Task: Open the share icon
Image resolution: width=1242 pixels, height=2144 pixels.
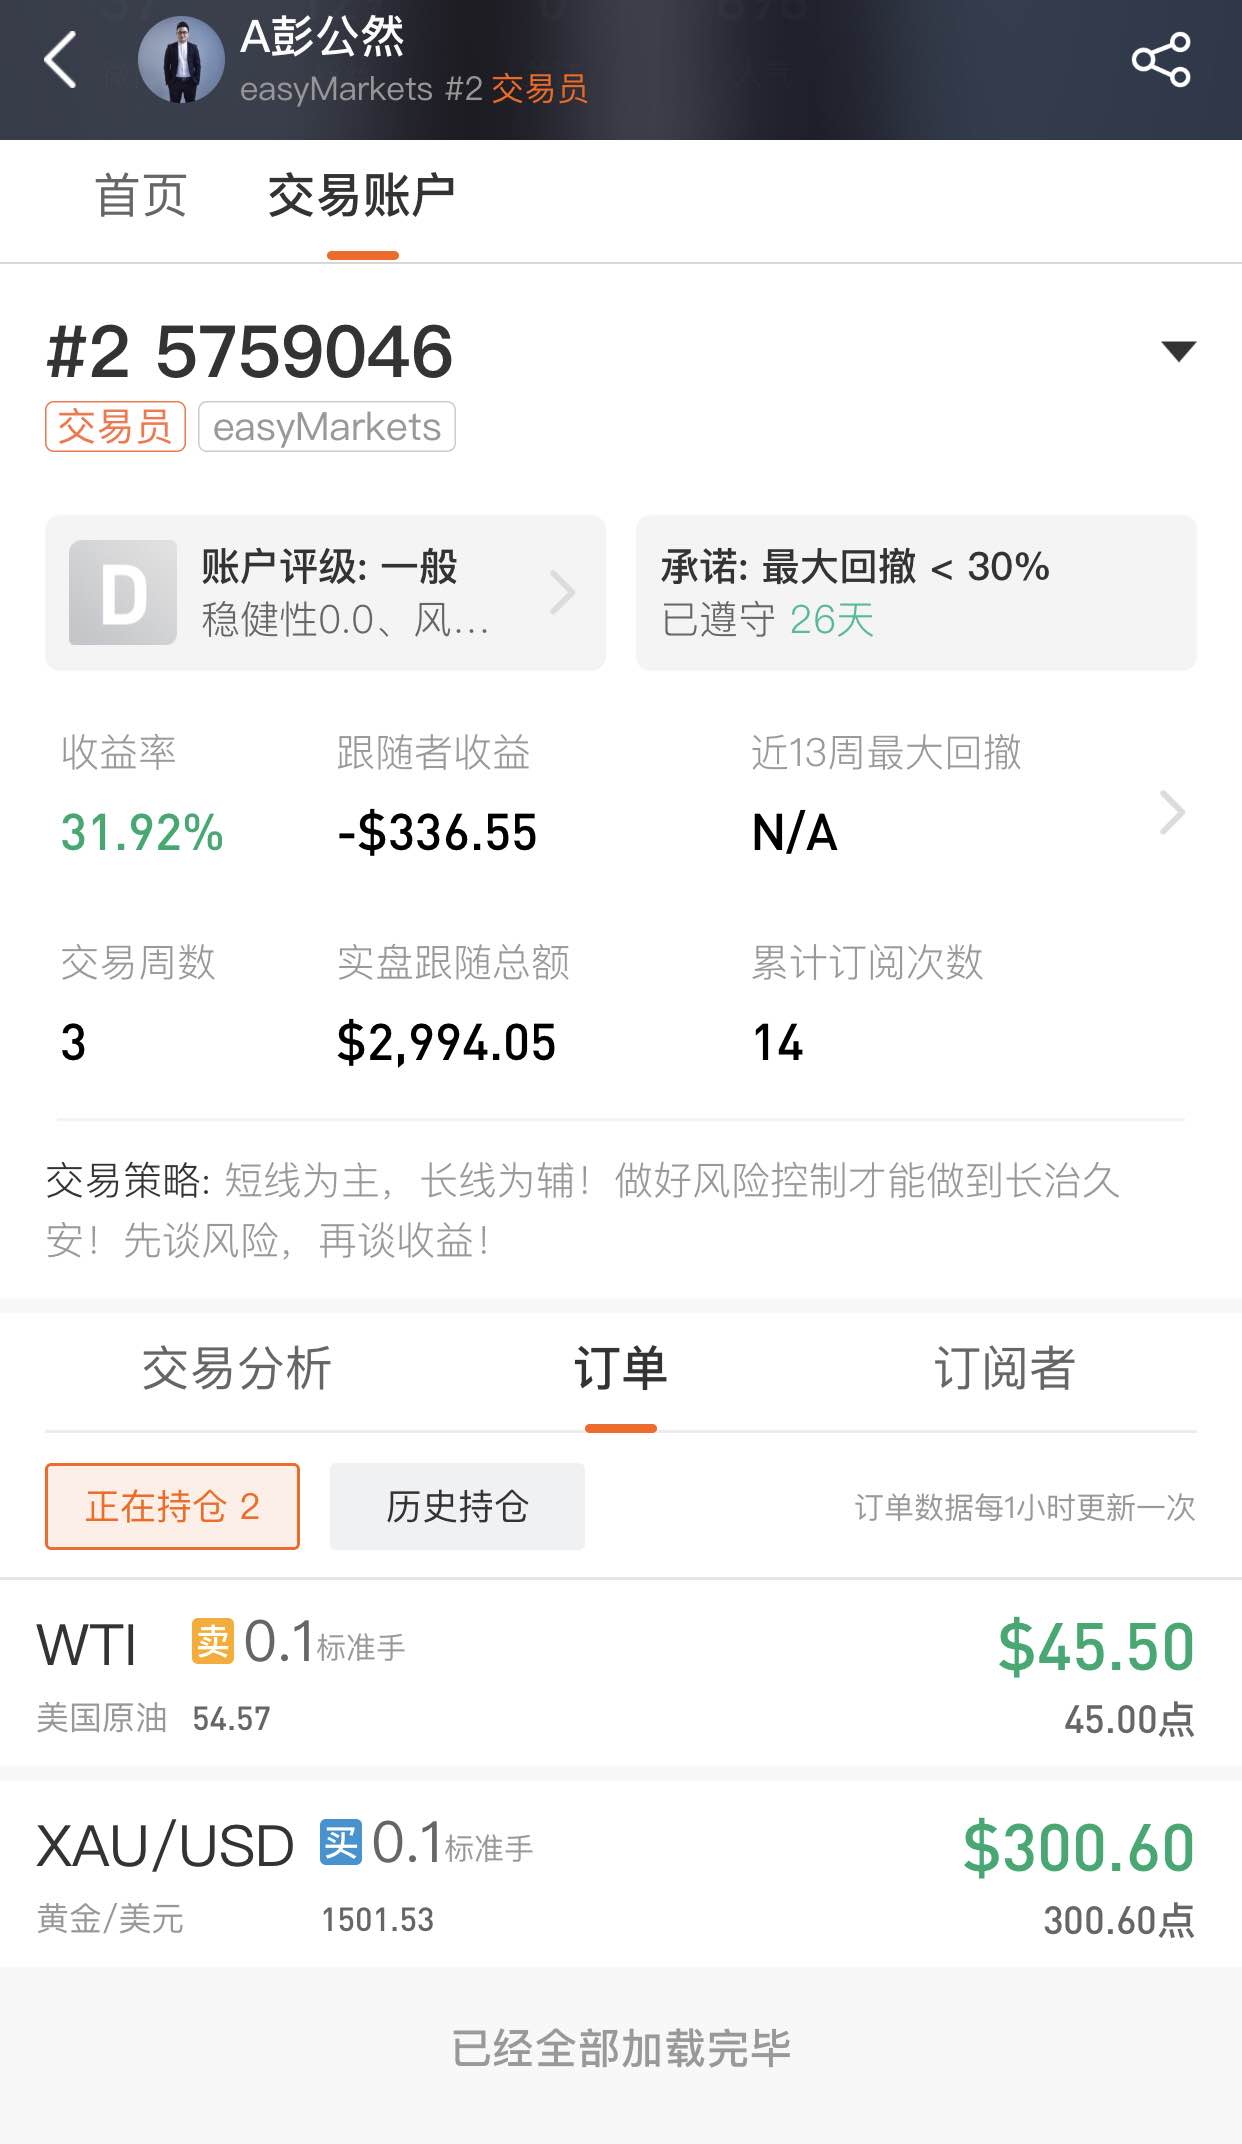Action: (1160, 60)
